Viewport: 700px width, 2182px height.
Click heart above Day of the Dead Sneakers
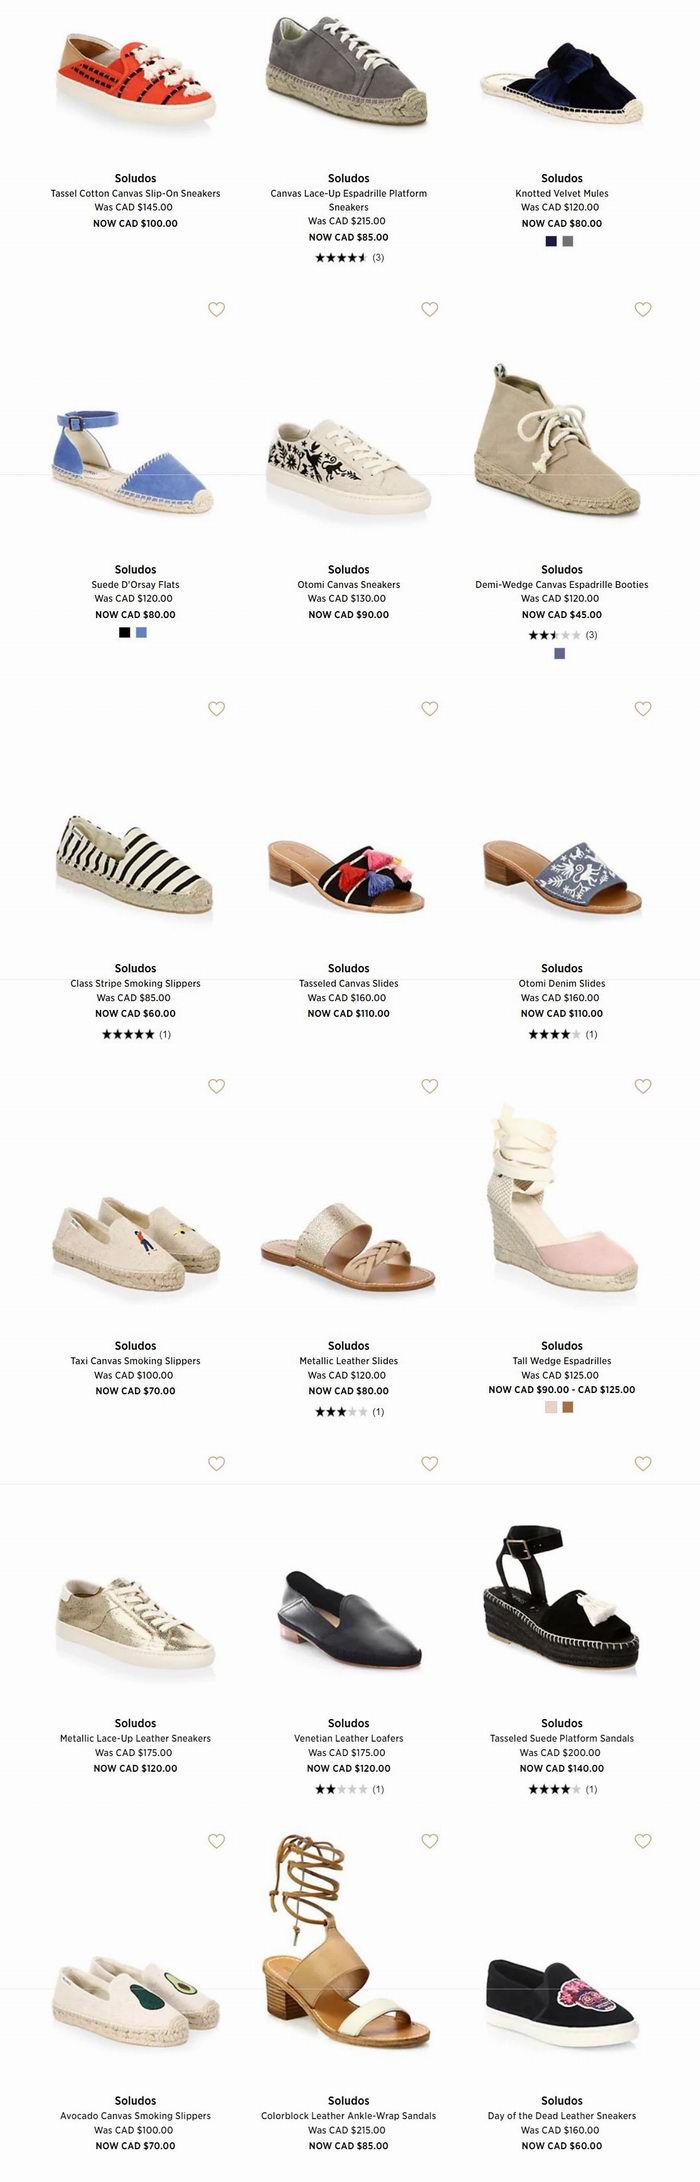click(x=643, y=1841)
